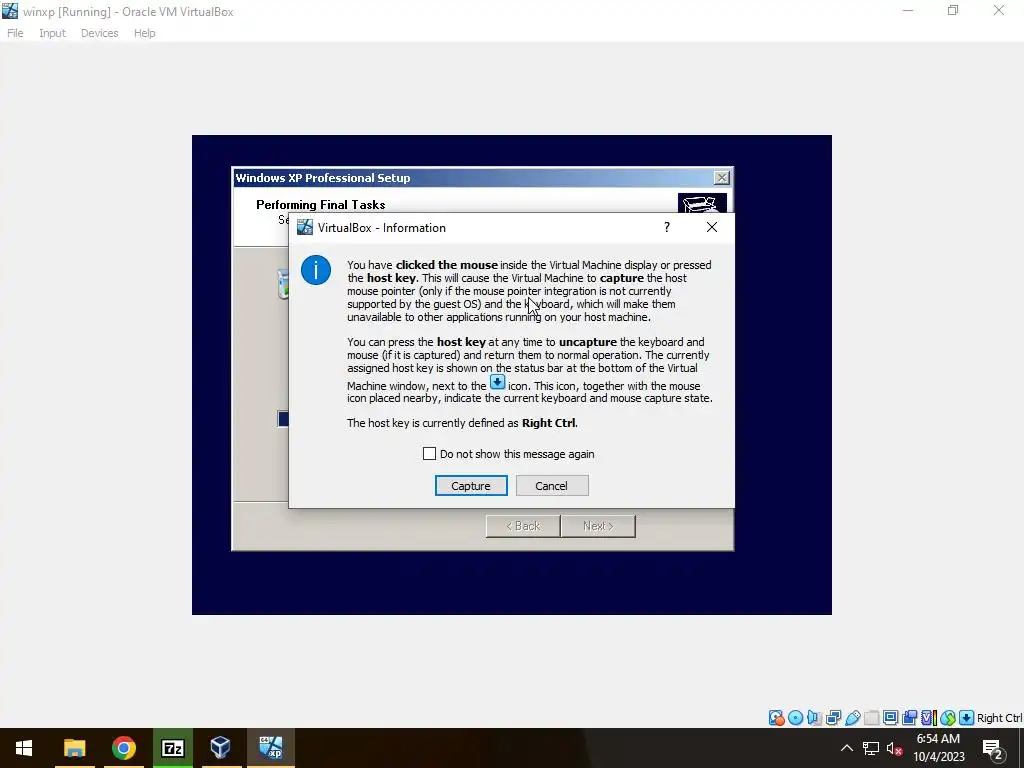
Task: Click the mouse integration icon in status bar
Action: (948, 718)
